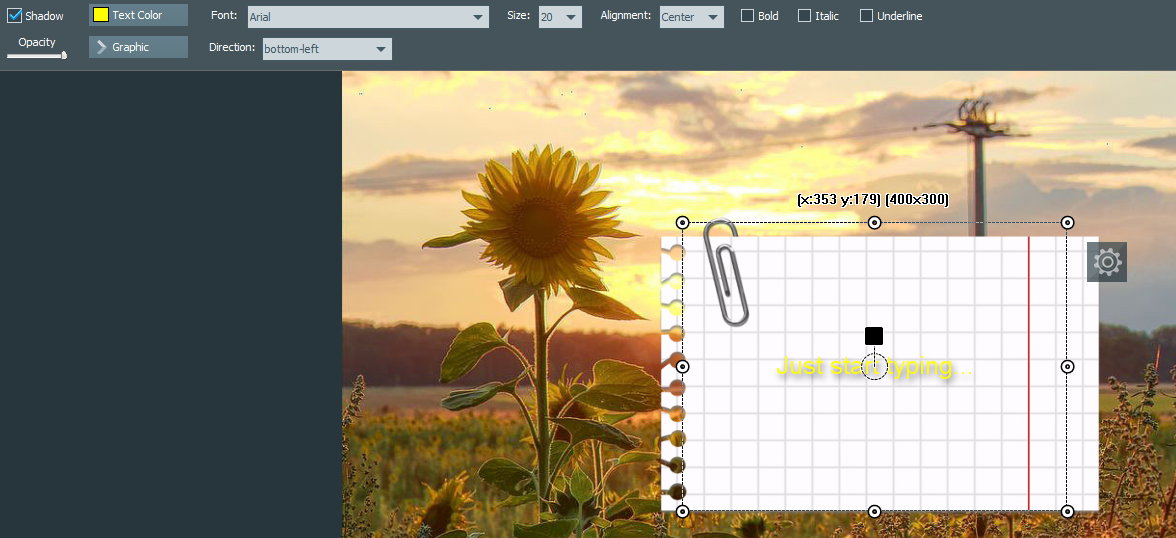
Task: Click the right-middle resize handle
Action: pos(1067,367)
